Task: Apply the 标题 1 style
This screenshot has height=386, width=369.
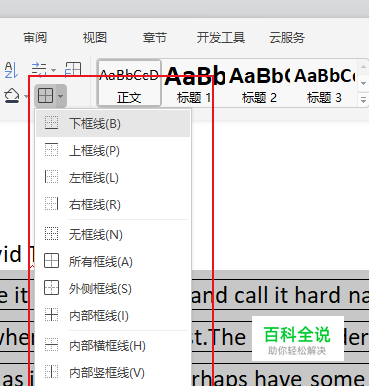Action: [x=194, y=83]
